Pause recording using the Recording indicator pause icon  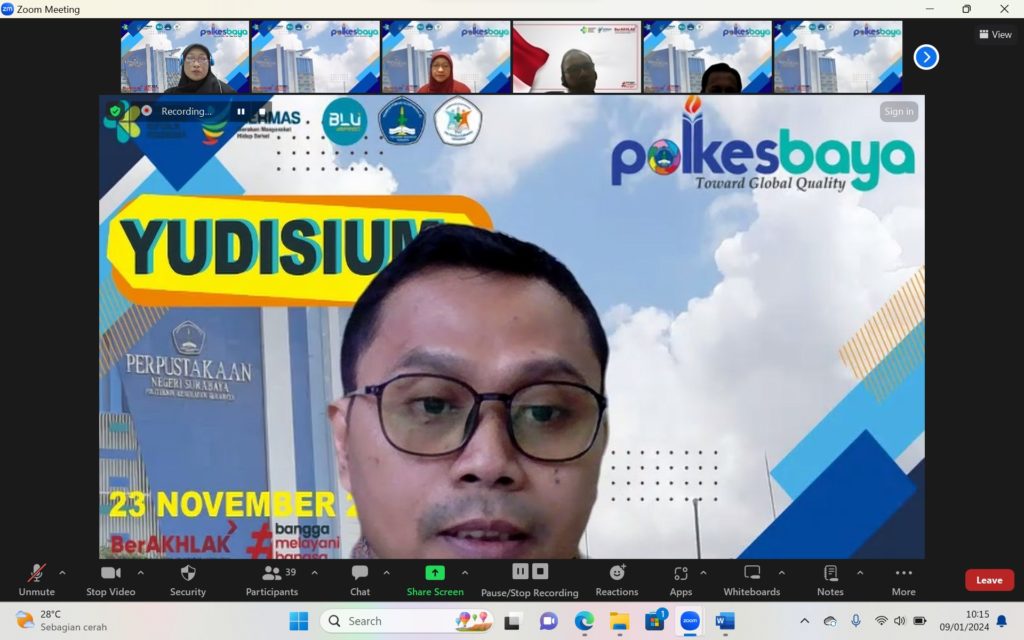(x=241, y=111)
